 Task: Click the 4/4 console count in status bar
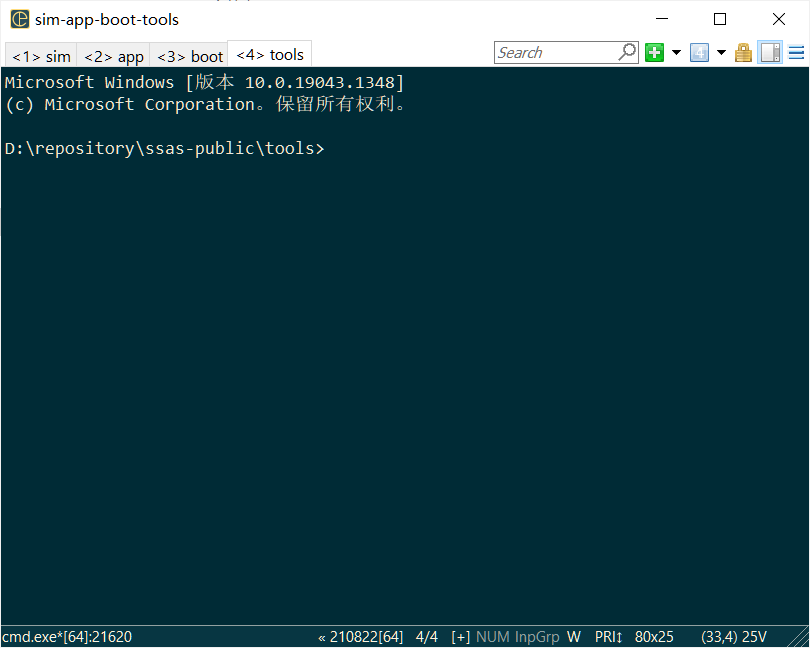[427, 637]
